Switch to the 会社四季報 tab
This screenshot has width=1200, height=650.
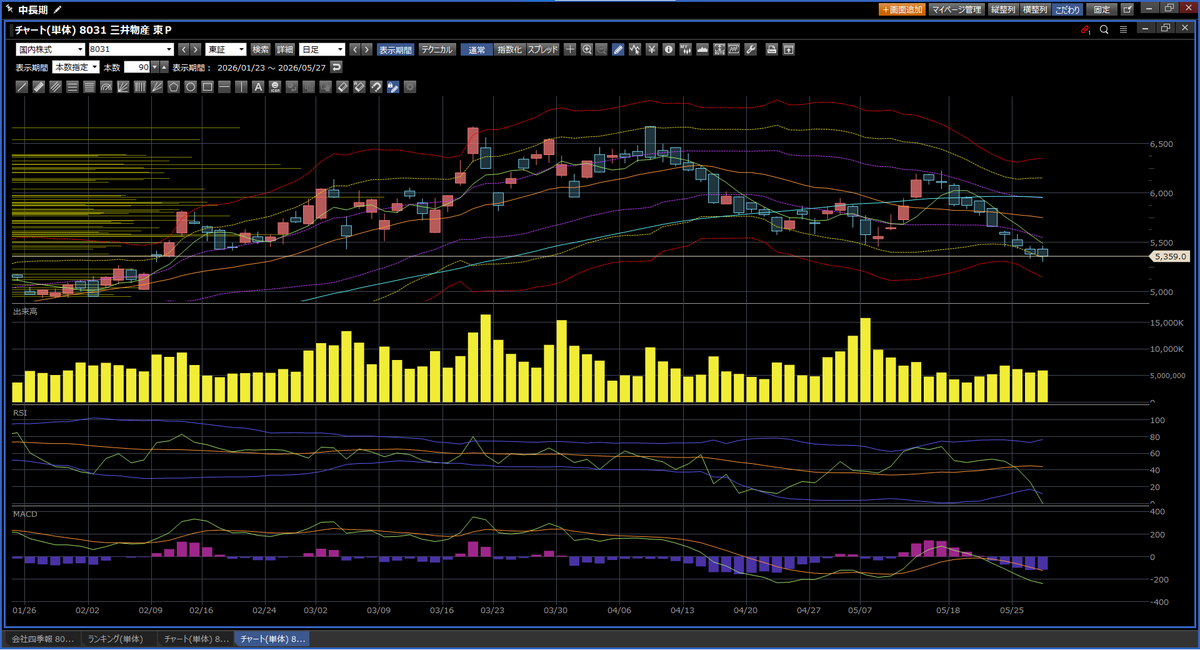point(42,638)
